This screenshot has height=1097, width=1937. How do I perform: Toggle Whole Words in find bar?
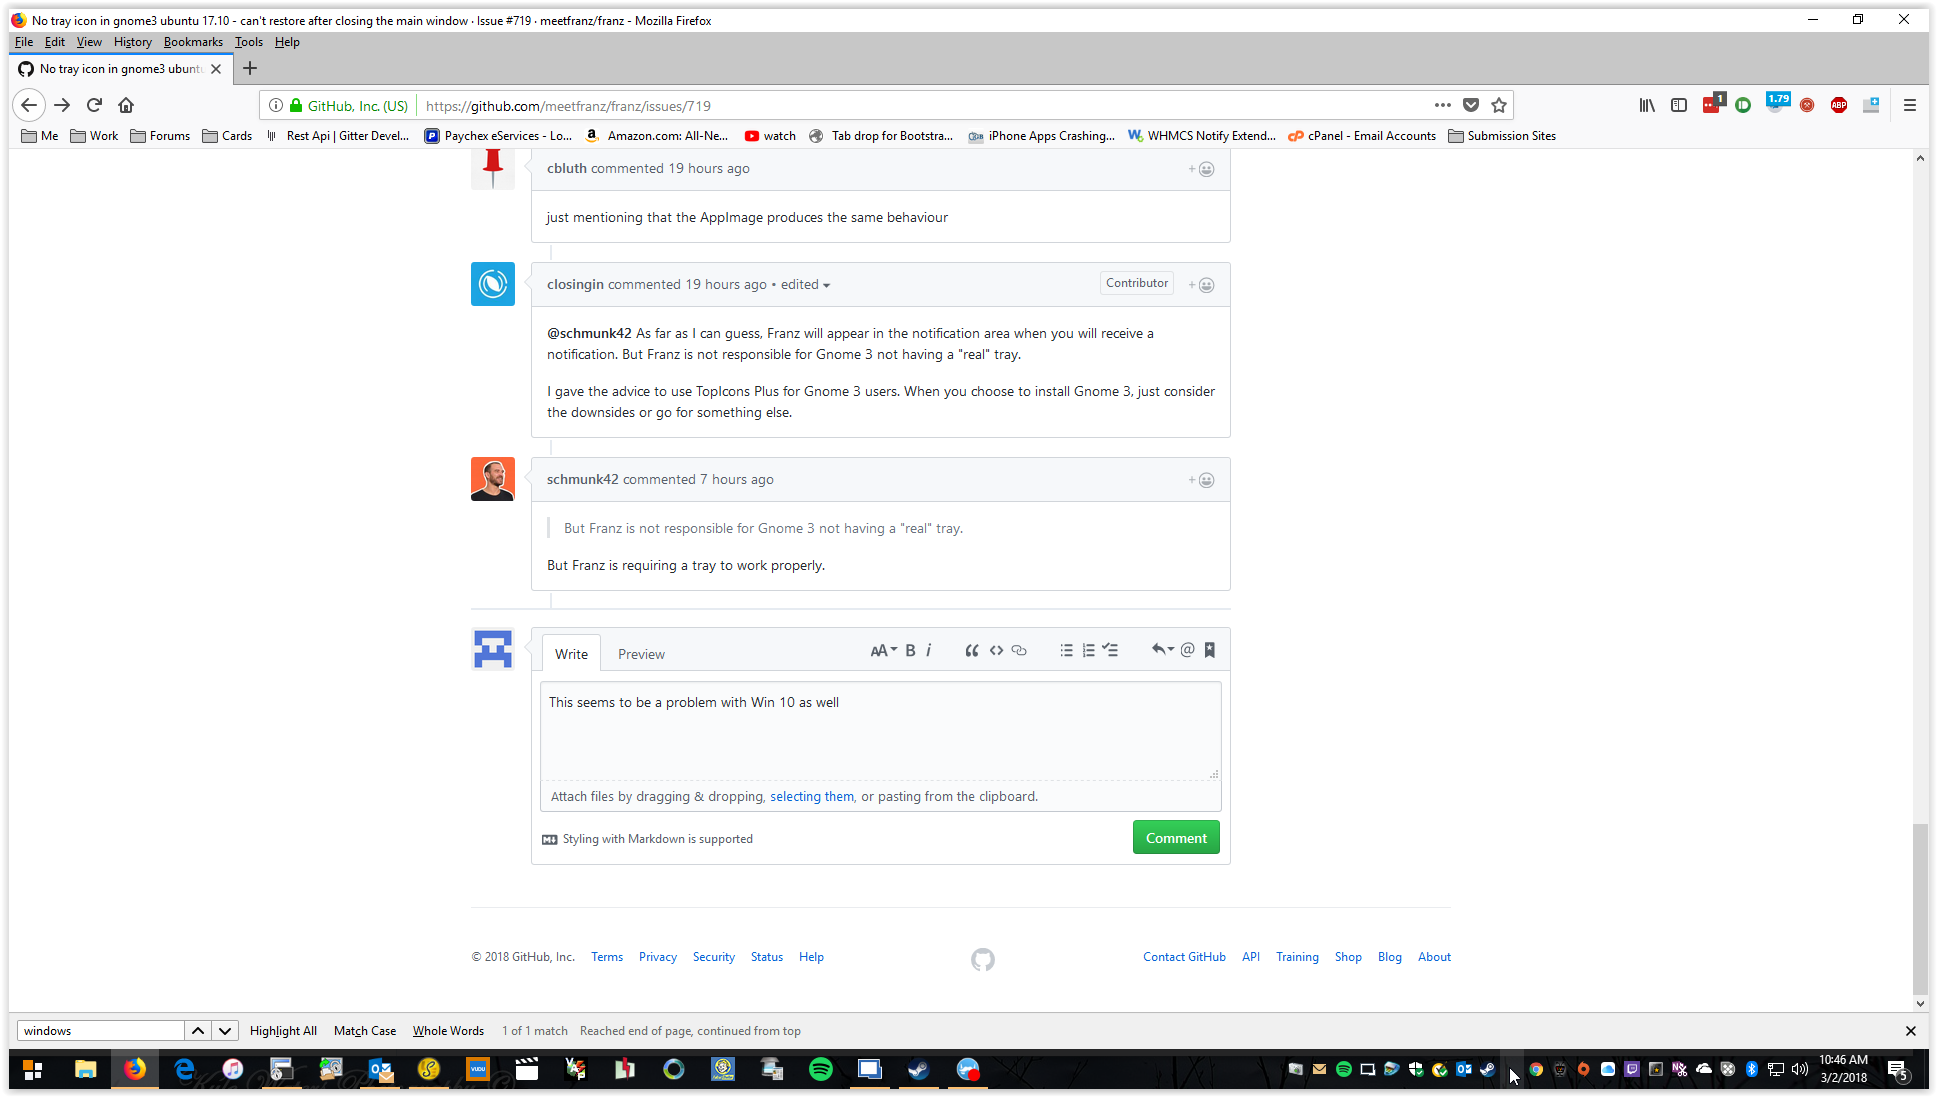[x=448, y=1031]
